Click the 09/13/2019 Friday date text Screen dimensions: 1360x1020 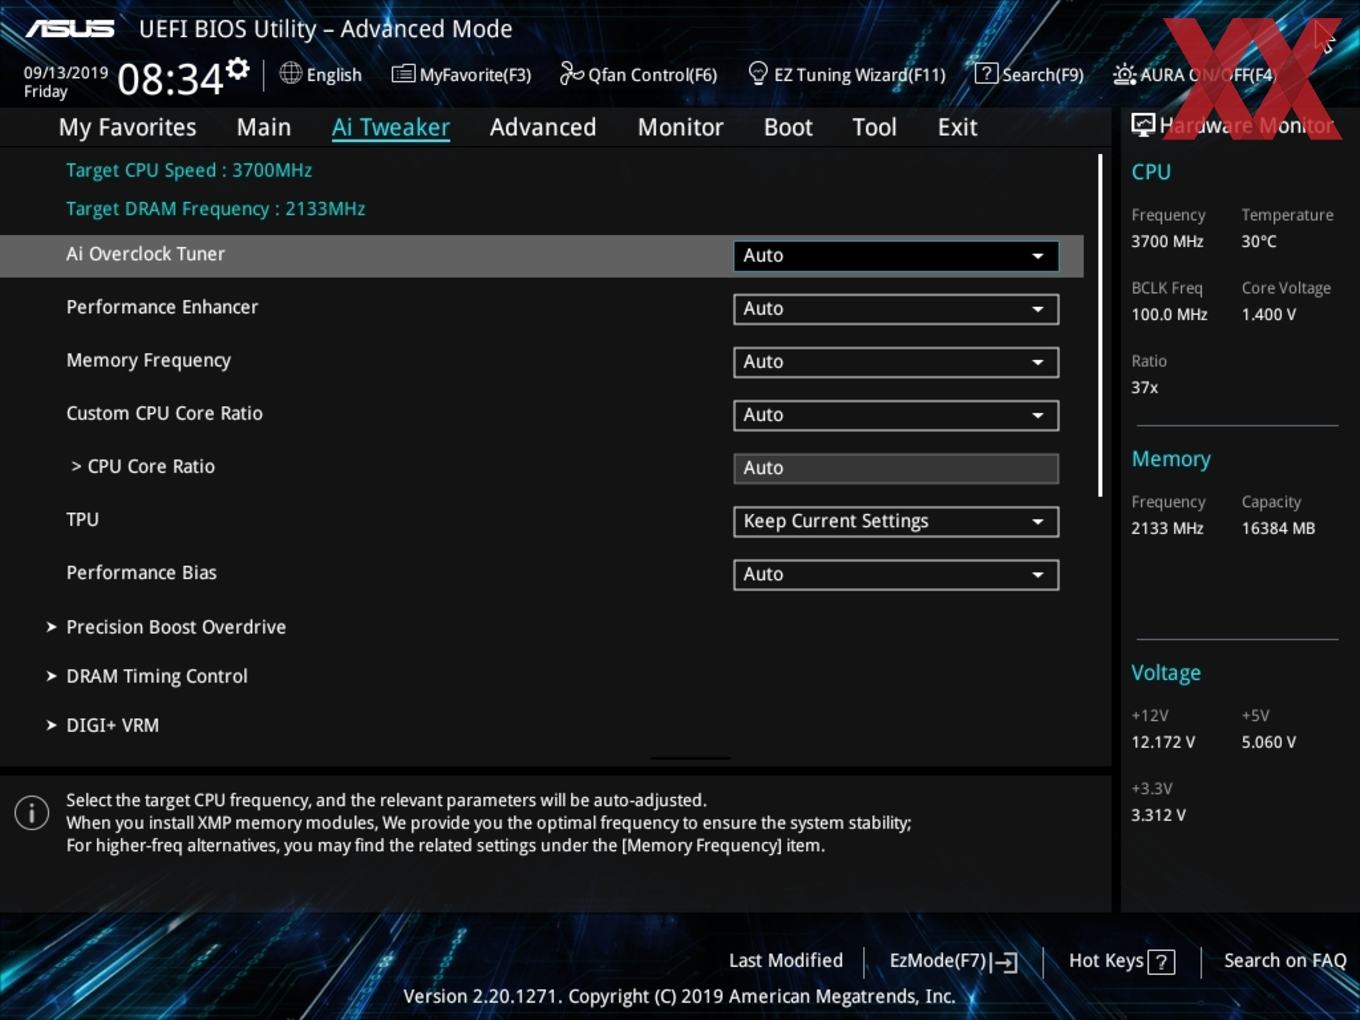(x=66, y=82)
